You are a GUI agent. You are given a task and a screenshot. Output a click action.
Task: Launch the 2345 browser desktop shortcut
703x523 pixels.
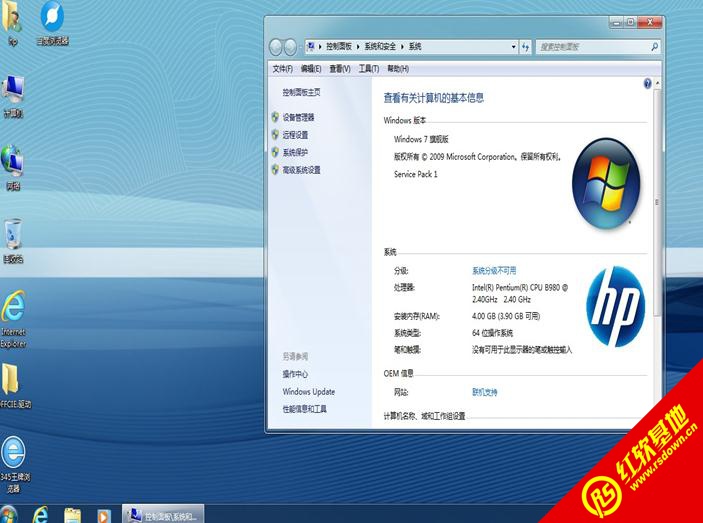click(13, 464)
